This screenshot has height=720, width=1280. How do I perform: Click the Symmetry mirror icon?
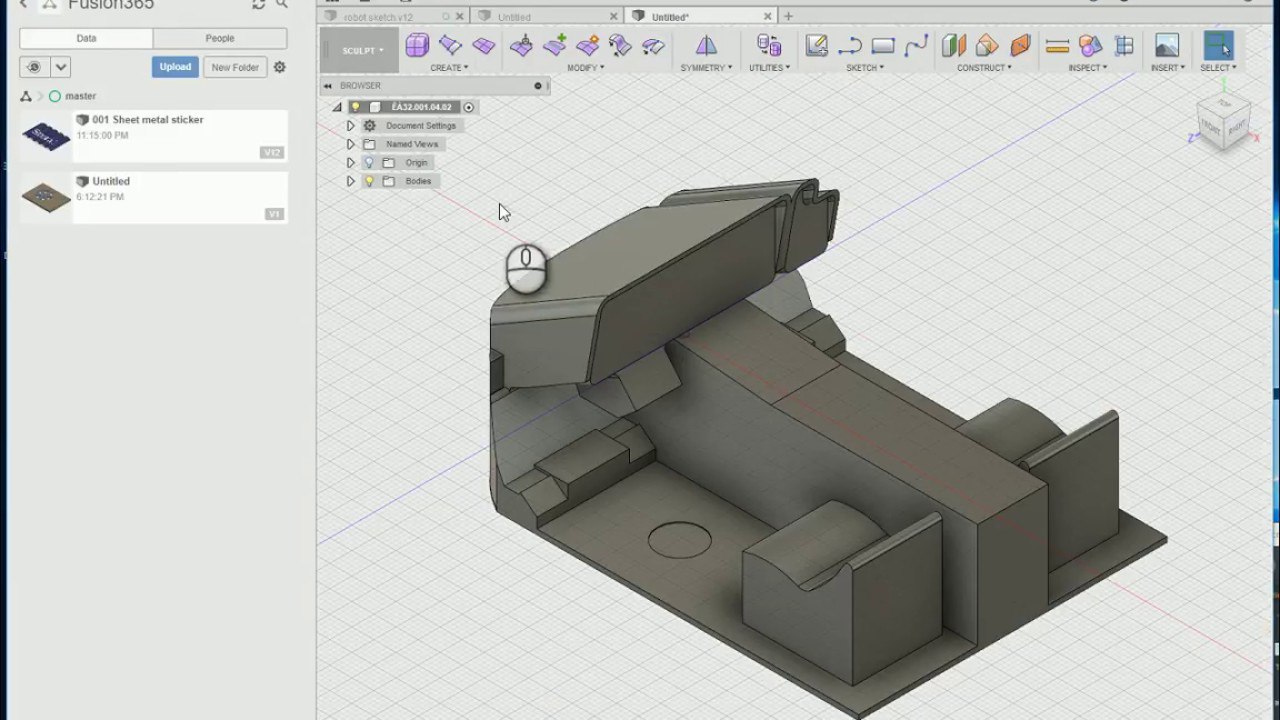(706, 46)
